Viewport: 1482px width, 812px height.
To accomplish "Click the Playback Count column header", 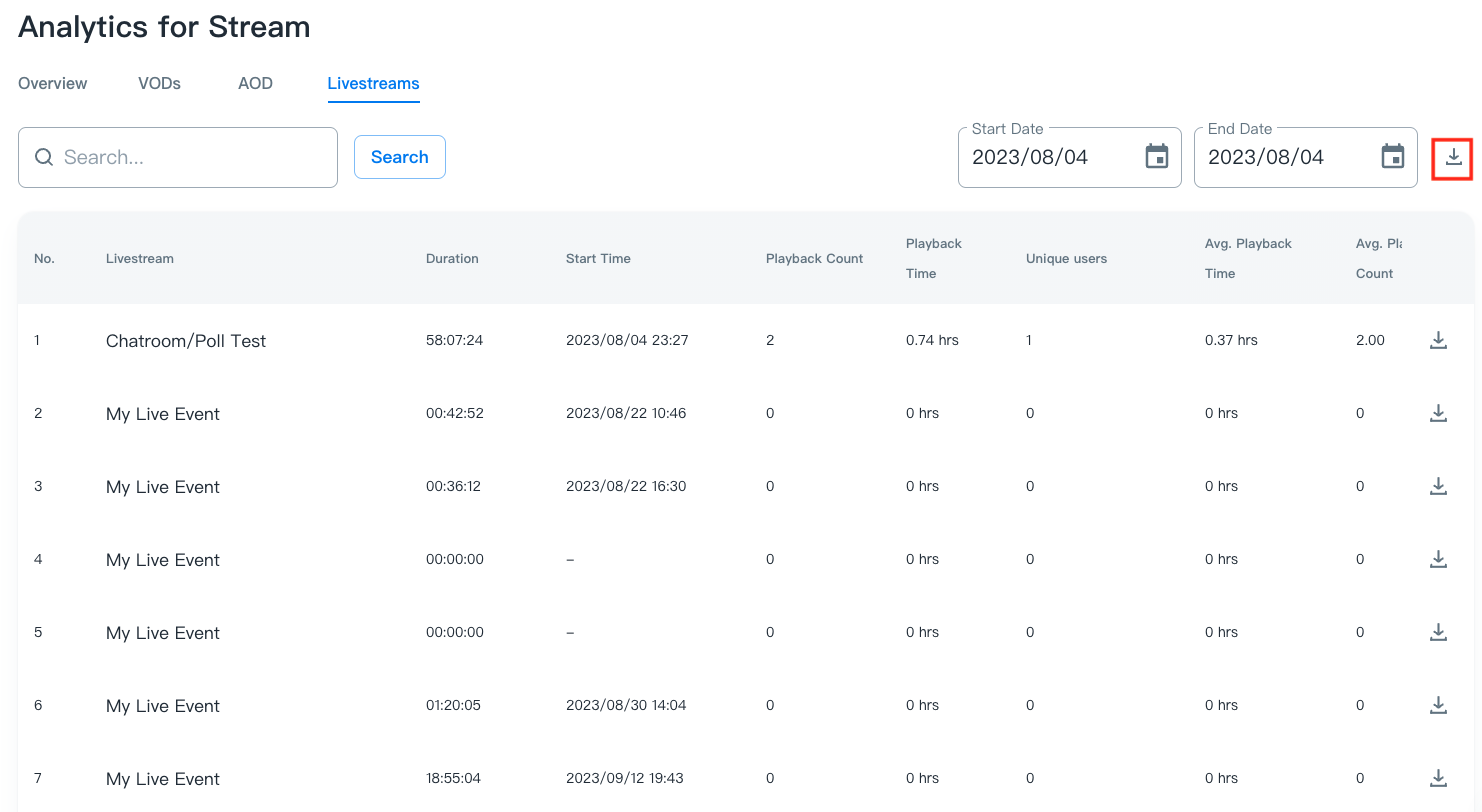I will (814, 259).
